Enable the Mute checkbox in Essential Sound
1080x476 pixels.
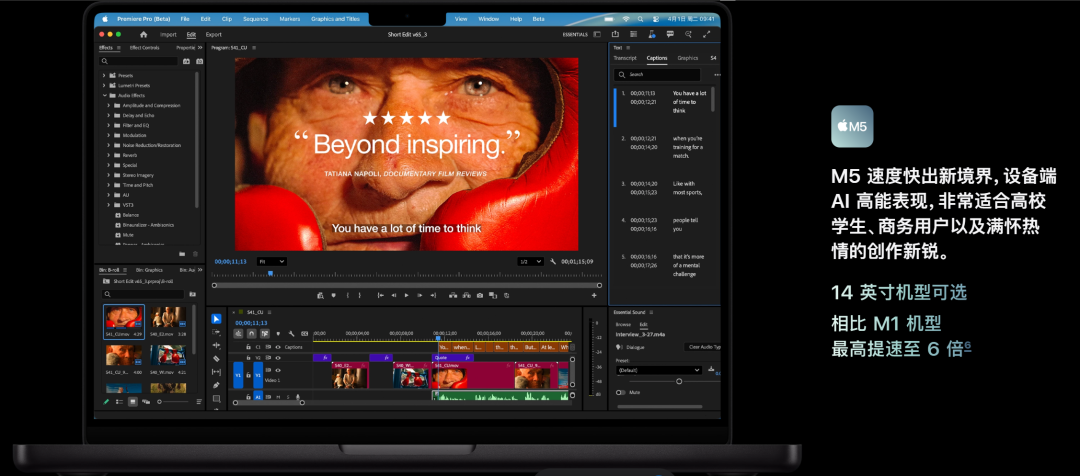(x=620, y=393)
